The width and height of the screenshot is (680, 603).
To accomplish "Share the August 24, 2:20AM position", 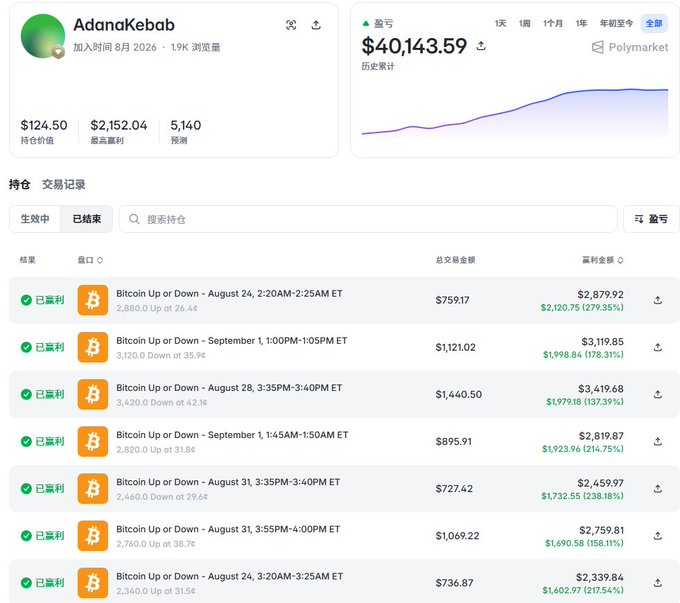I will pyautogui.click(x=657, y=300).
